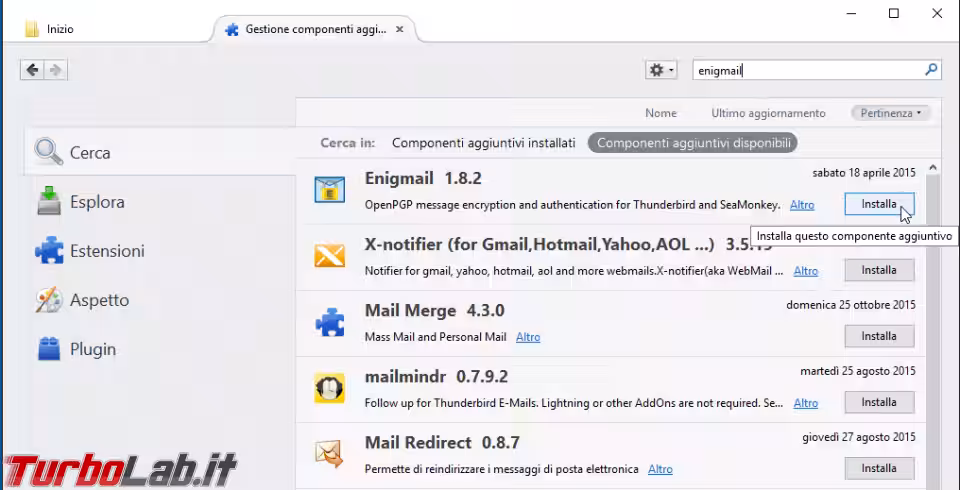The image size is (960, 490).
Task: Open Altro link for Enigmail
Action: click(x=802, y=205)
